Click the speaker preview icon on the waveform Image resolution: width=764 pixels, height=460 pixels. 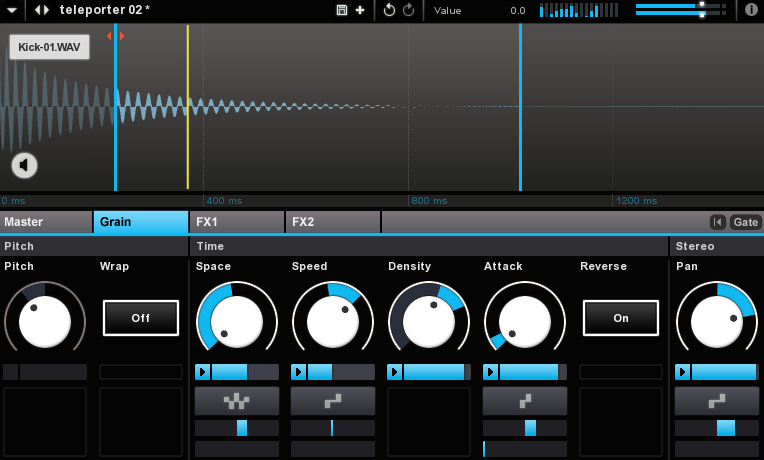25,165
